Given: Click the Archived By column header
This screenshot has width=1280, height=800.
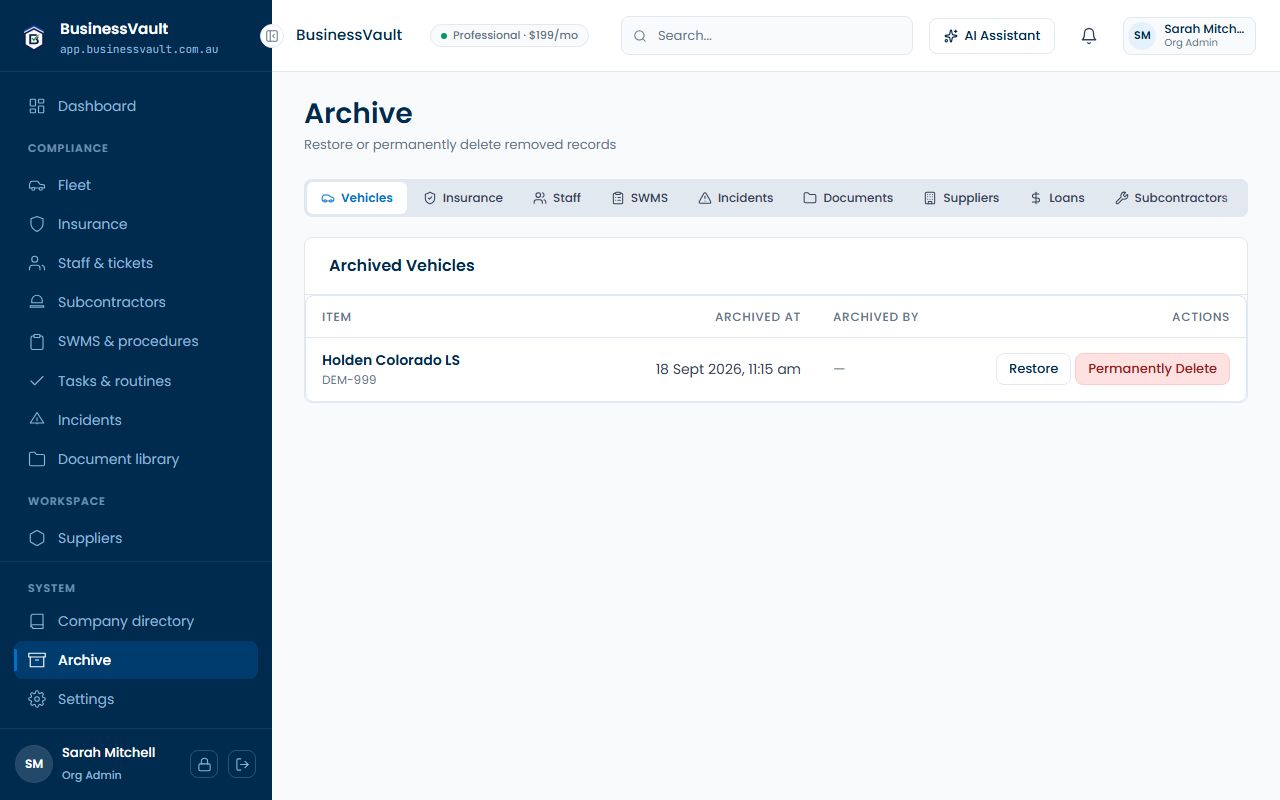Looking at the screenshot, I should click(x=876, y=317).
